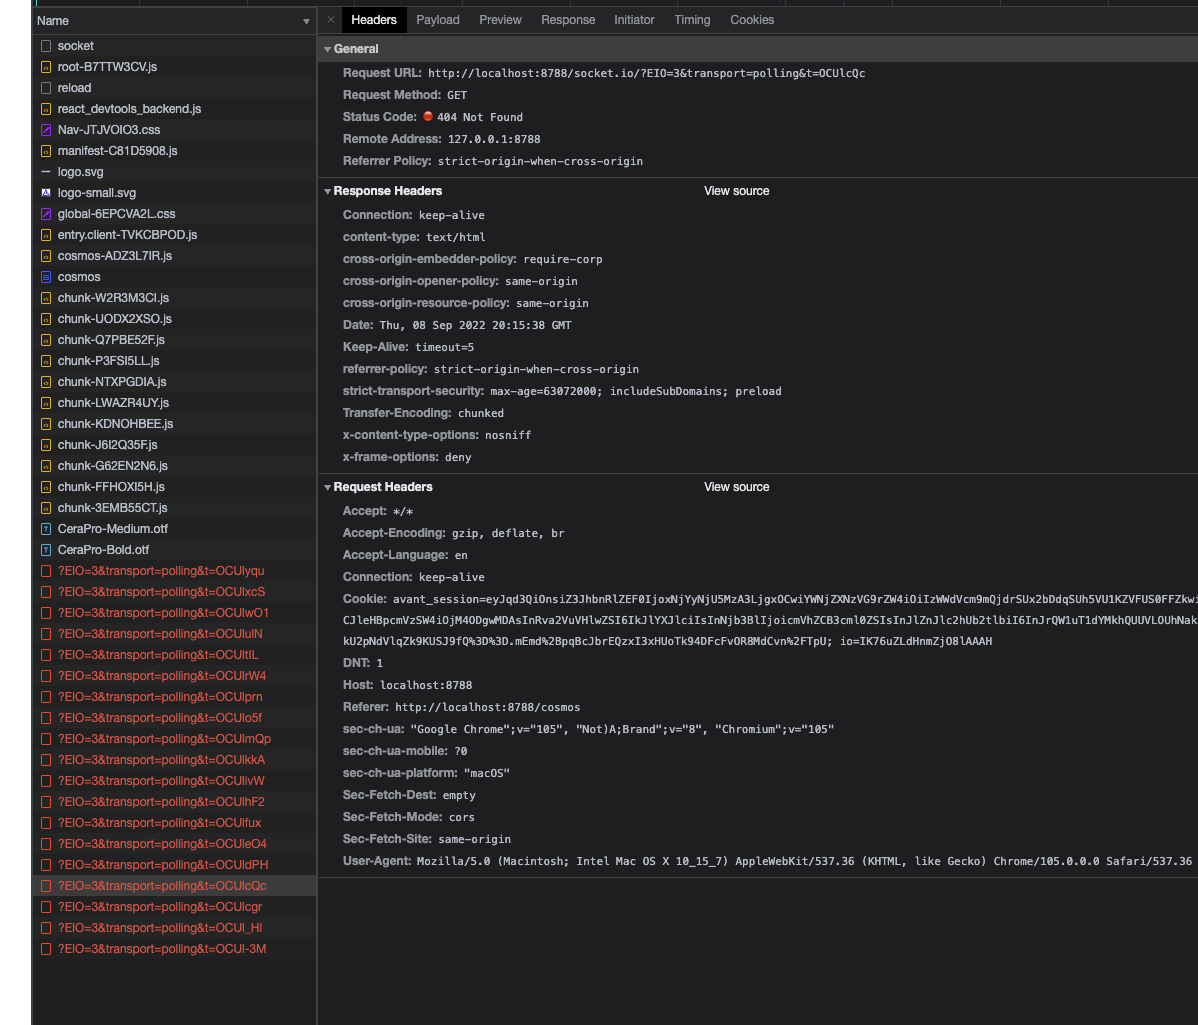Click the failed-request icon beside OCUIyqu polling entry
1198x1025 pixels.
pos(46,570)
